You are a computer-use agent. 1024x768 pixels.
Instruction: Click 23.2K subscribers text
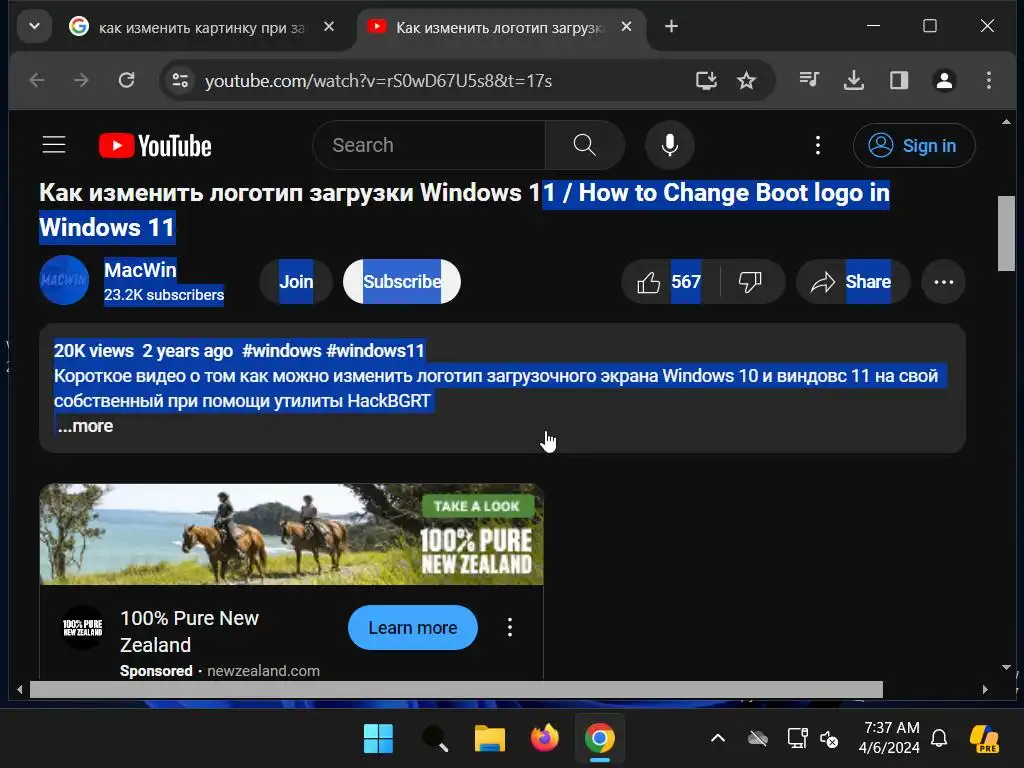point(164,295)
